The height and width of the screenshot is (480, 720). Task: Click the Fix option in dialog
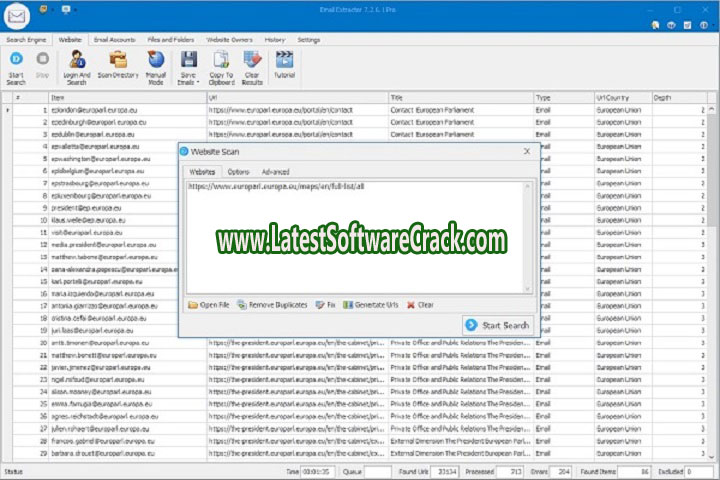click(326, 305)
